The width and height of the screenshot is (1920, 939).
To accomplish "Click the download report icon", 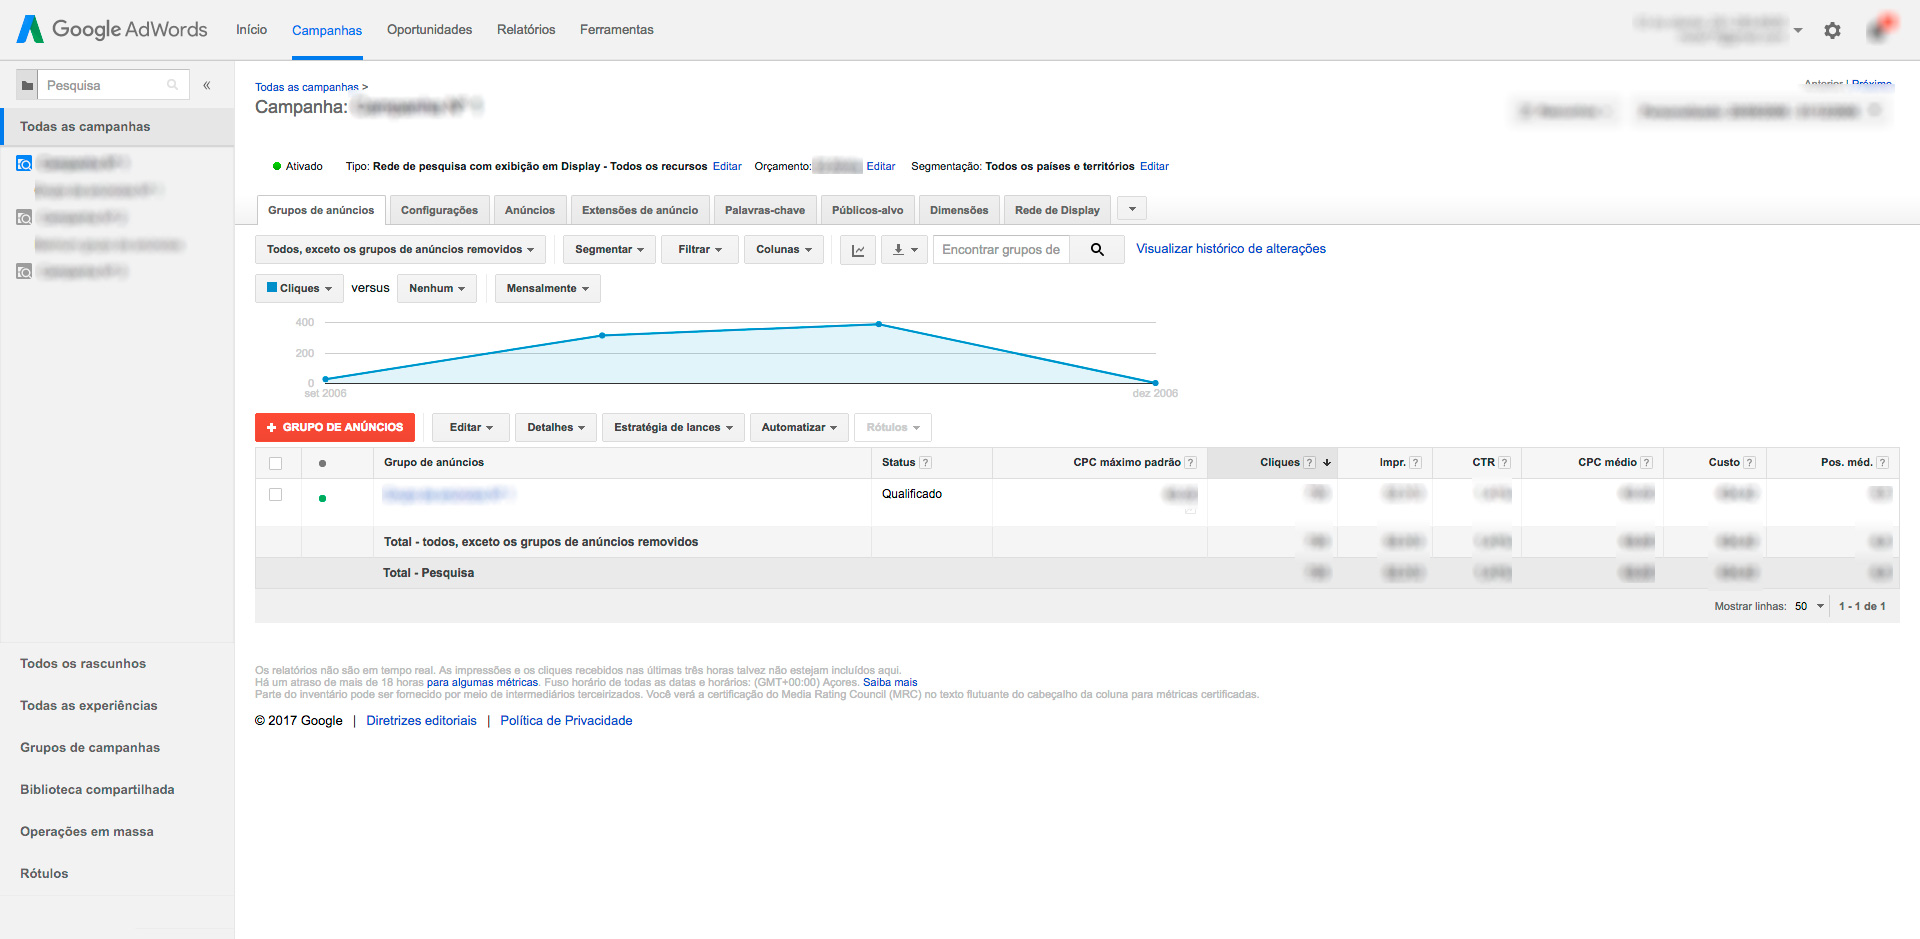I will click(904, 250).
